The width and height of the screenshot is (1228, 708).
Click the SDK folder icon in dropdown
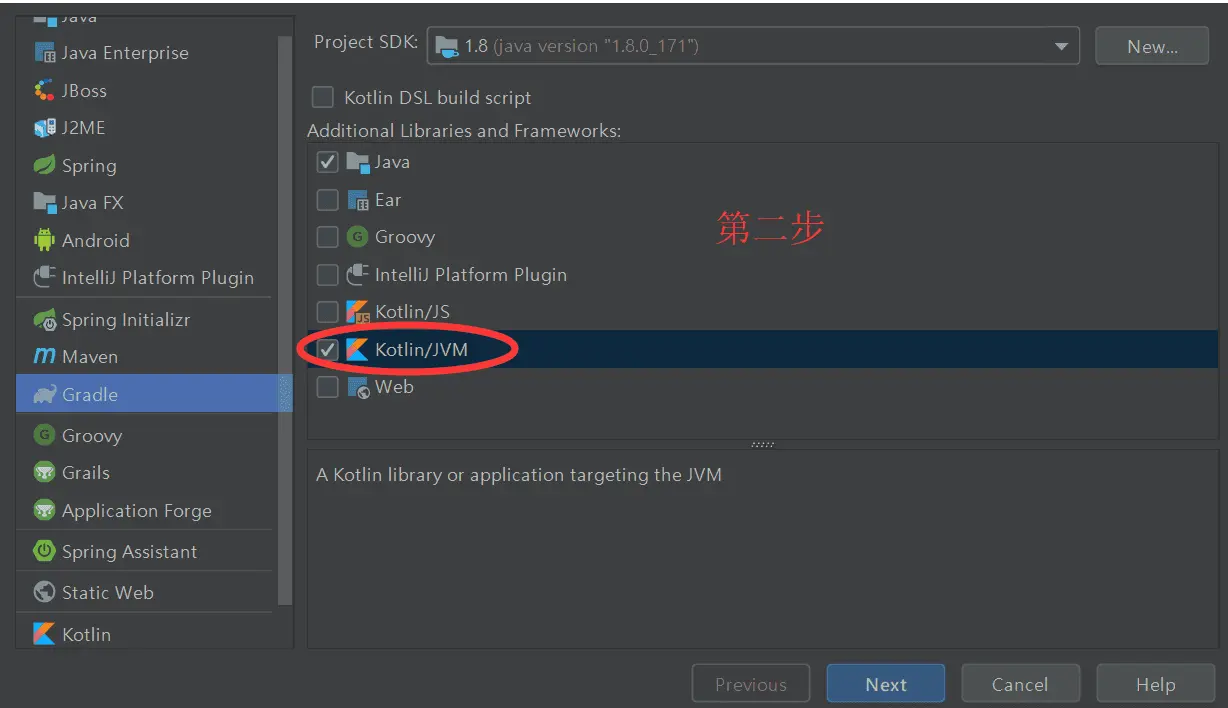[447, 46]
